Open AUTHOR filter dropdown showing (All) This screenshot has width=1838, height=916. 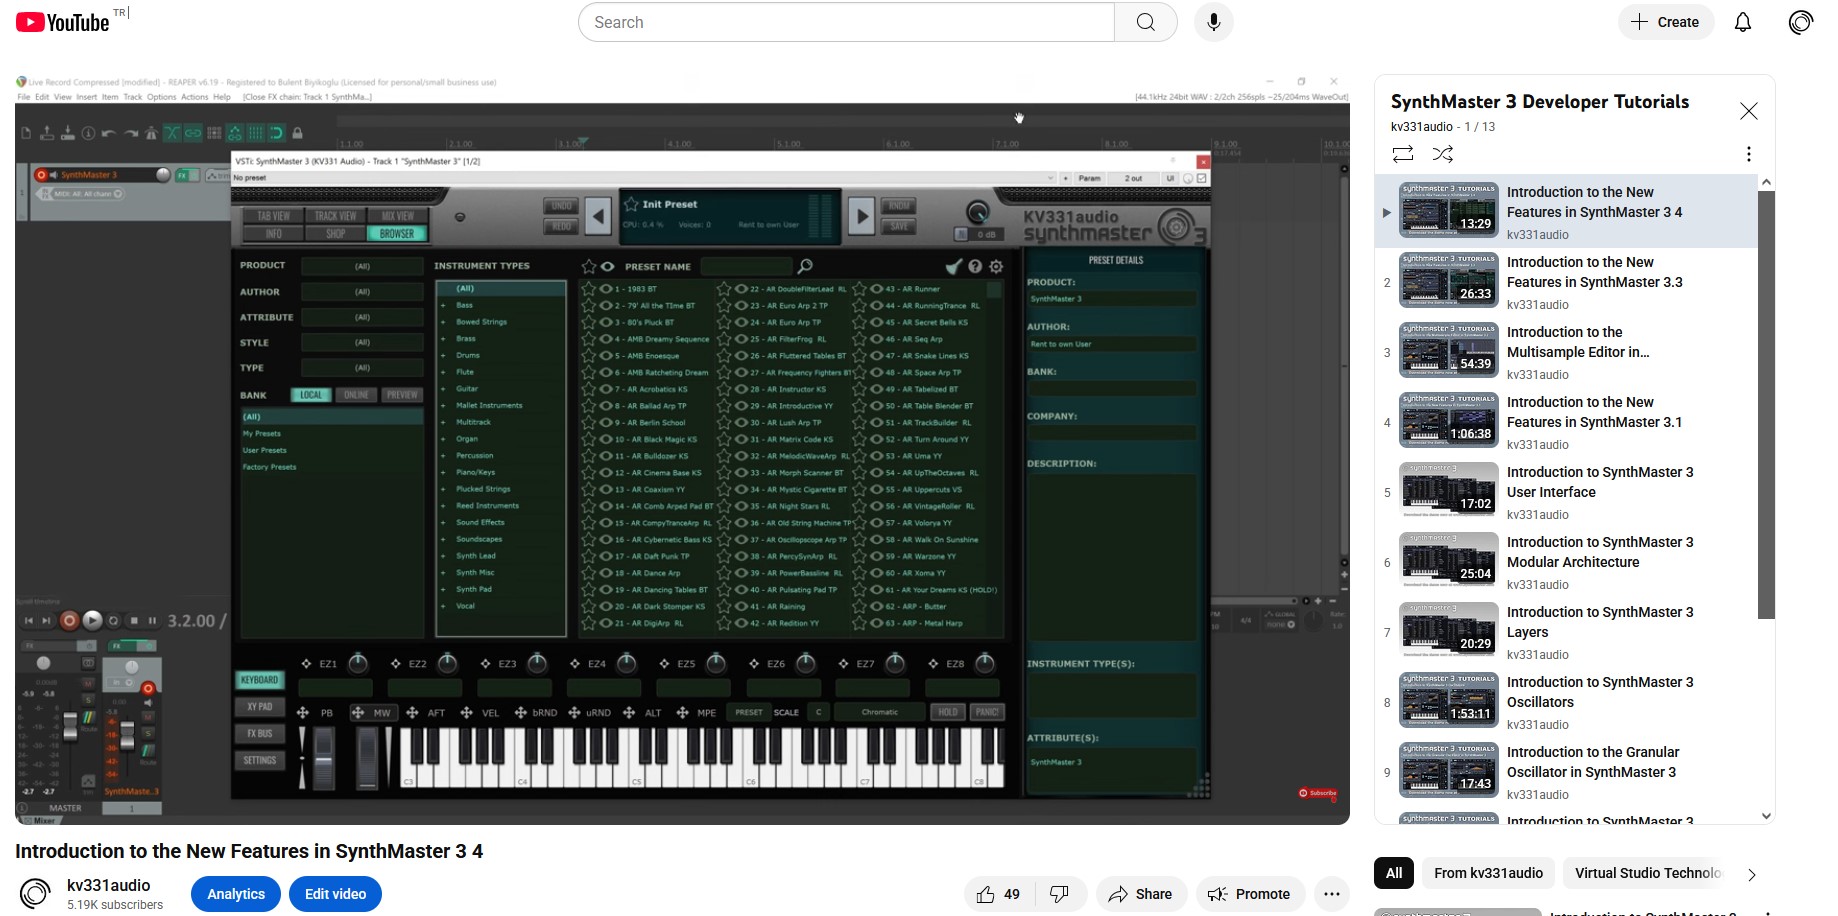362,292
